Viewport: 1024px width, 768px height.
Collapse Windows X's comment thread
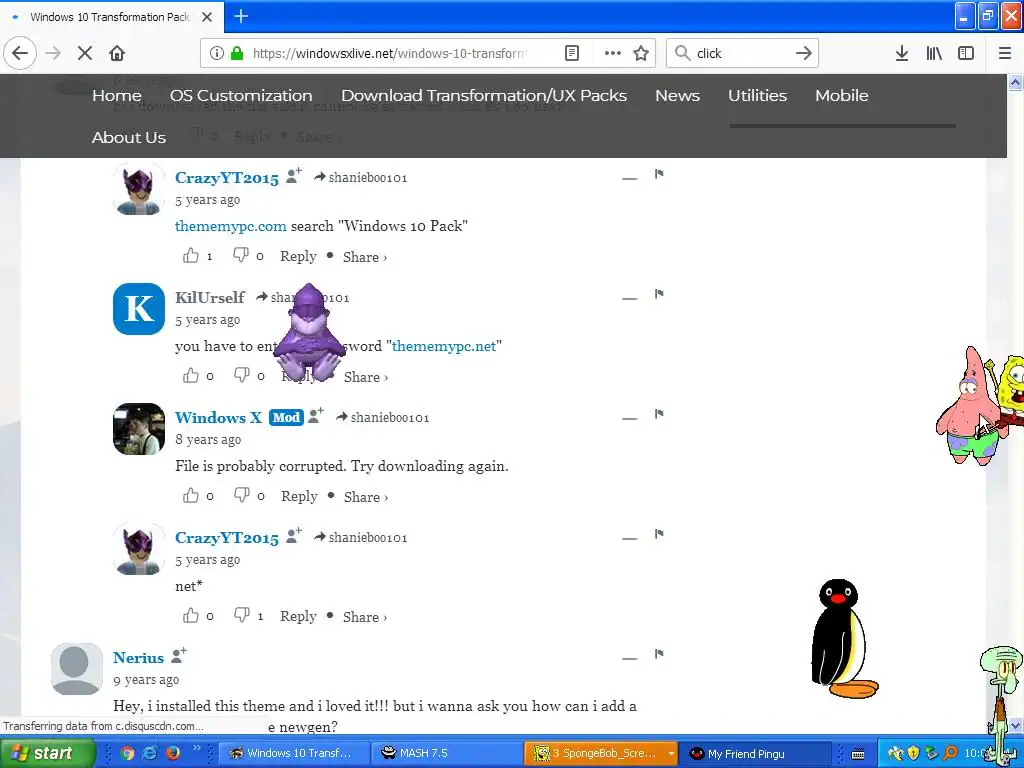(x=630, y=418)
